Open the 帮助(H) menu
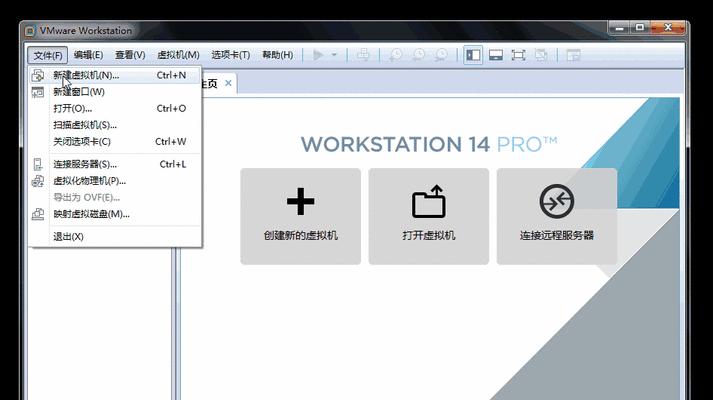 point(277,55)
